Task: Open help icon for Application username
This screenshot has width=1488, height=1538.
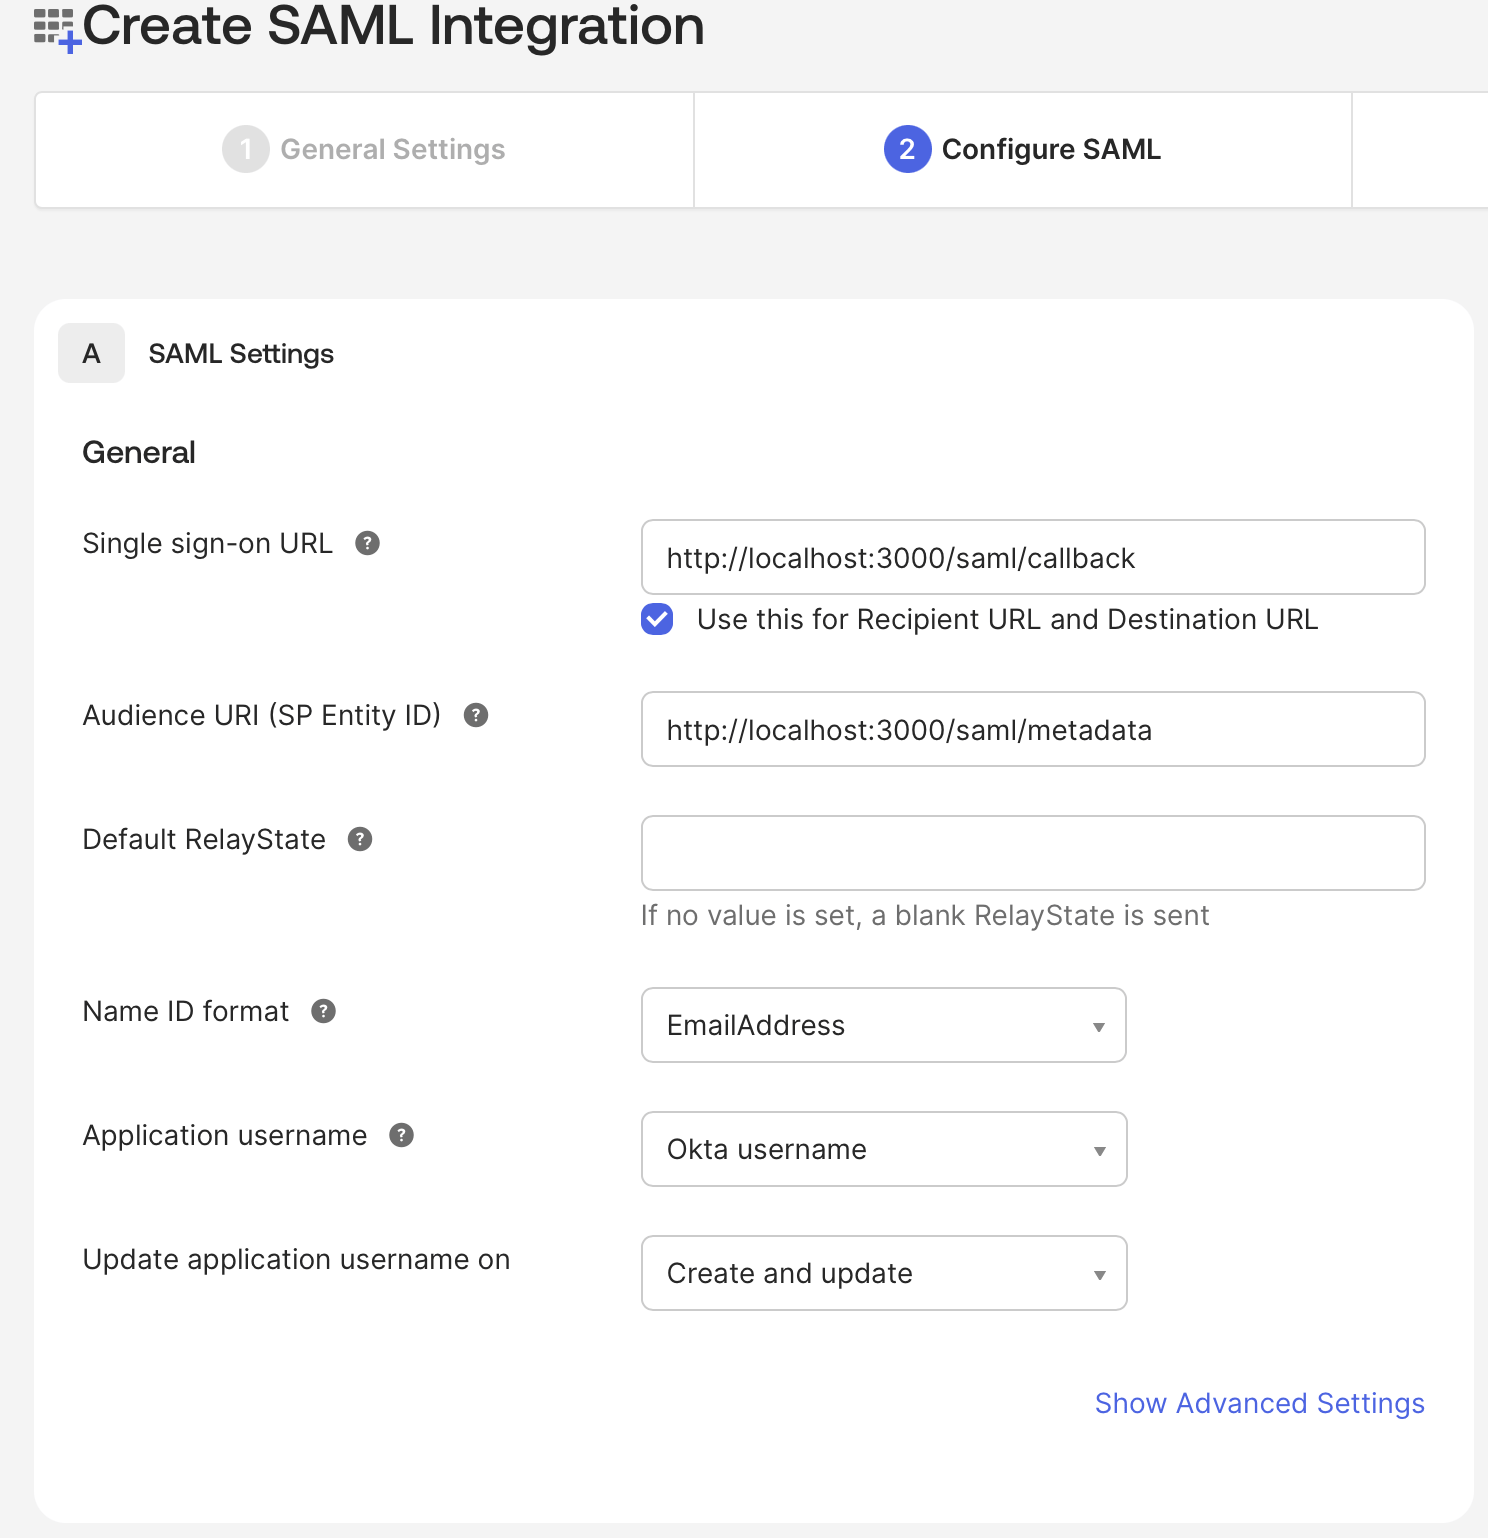Action: [x=402, y=1135]
